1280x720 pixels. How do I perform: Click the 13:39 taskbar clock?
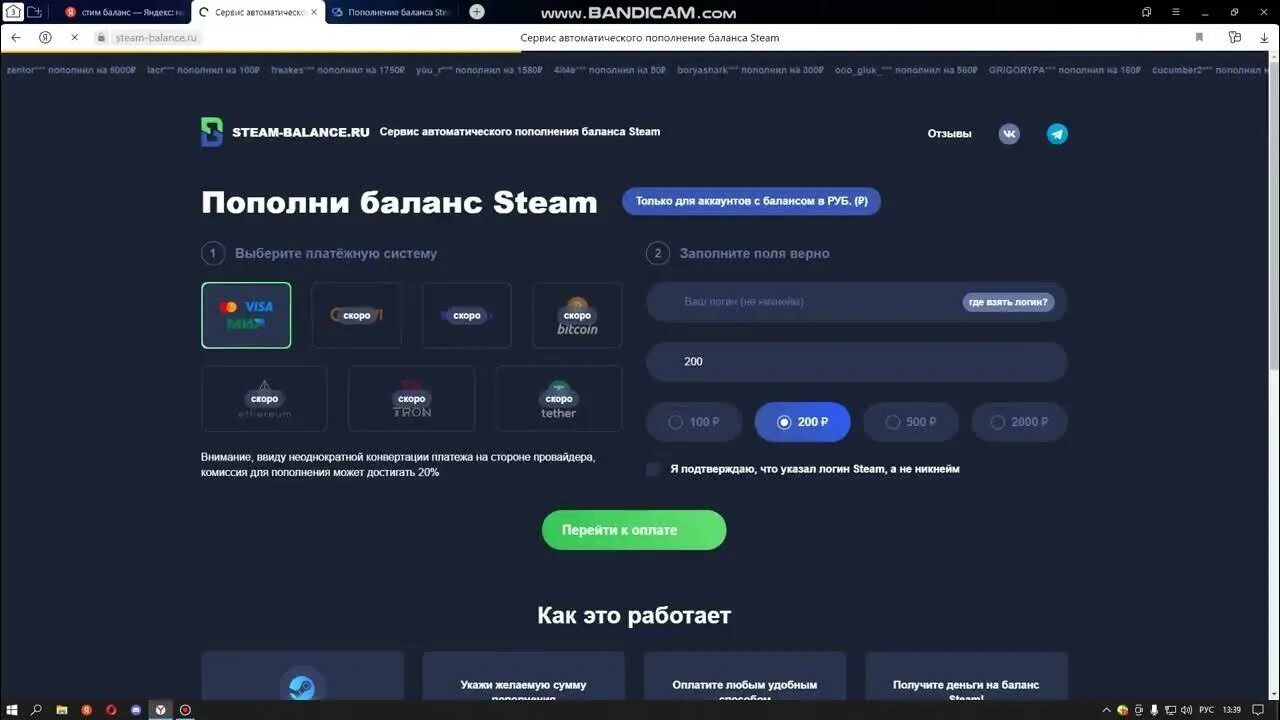(1232, 710)
